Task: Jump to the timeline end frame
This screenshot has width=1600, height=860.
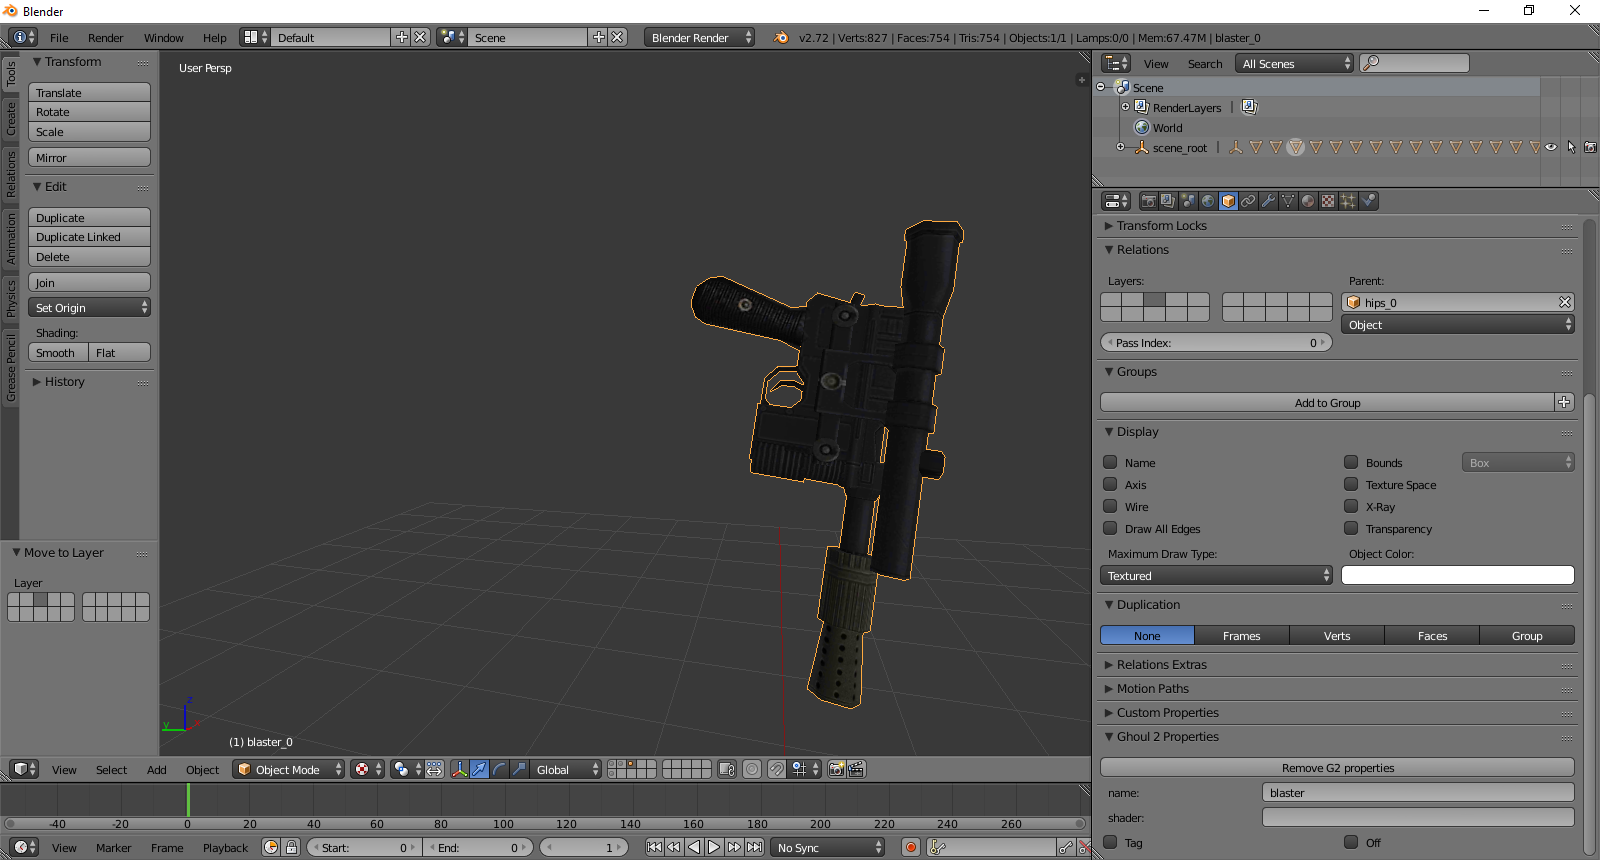Action: coord(754,847)
